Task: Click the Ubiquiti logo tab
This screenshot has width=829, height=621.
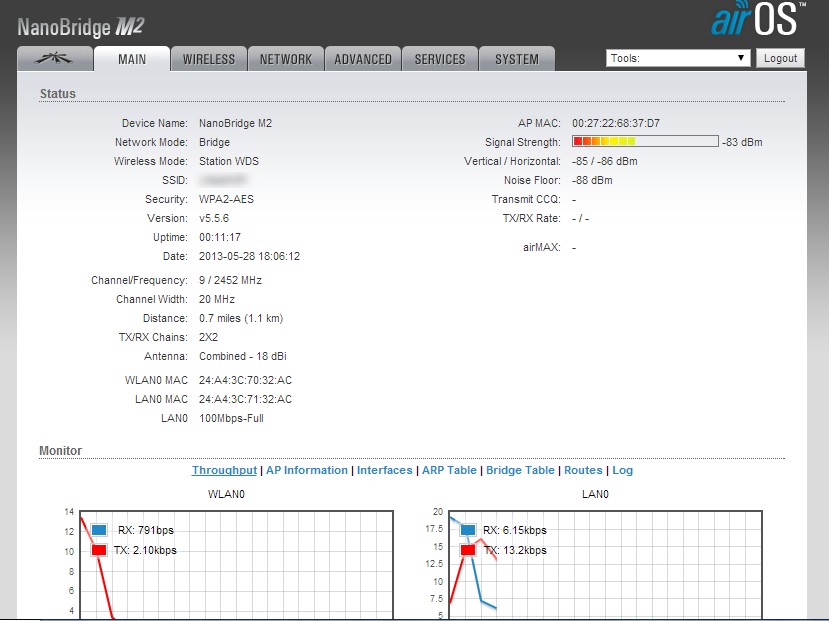Action: [55, 59]
